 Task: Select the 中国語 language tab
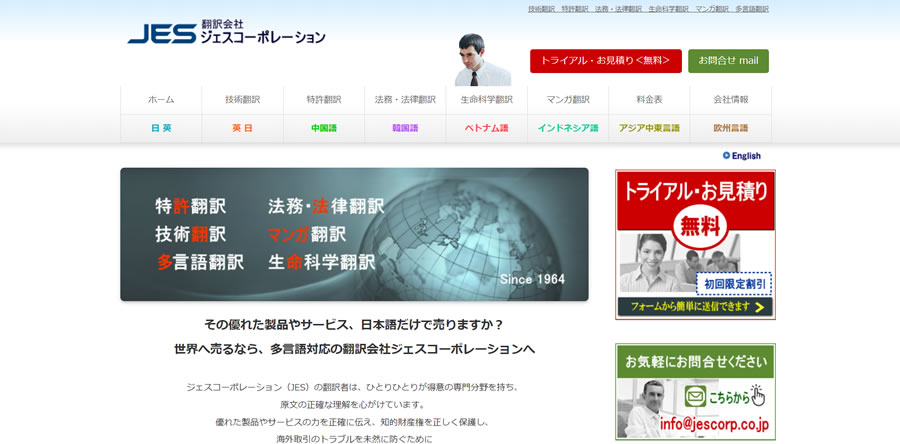click(324, 128)
